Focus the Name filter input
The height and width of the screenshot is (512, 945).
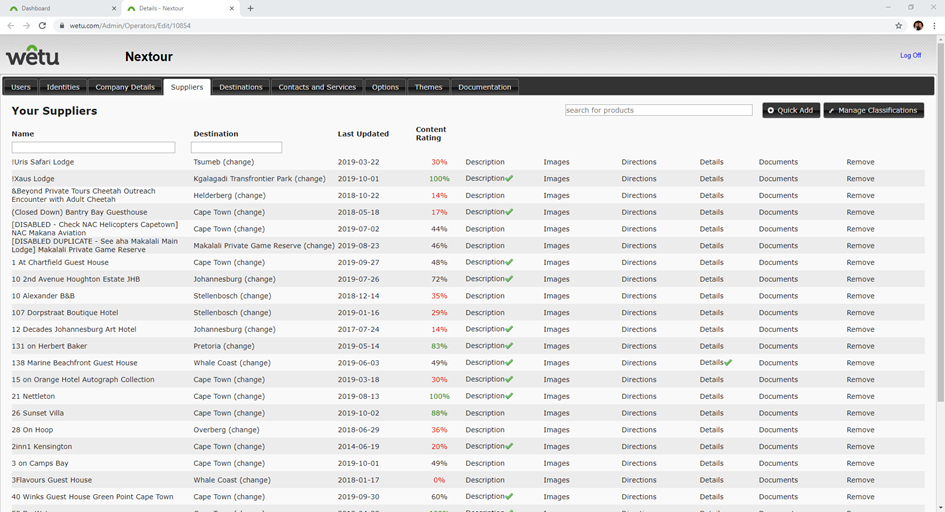pos(93,147)
